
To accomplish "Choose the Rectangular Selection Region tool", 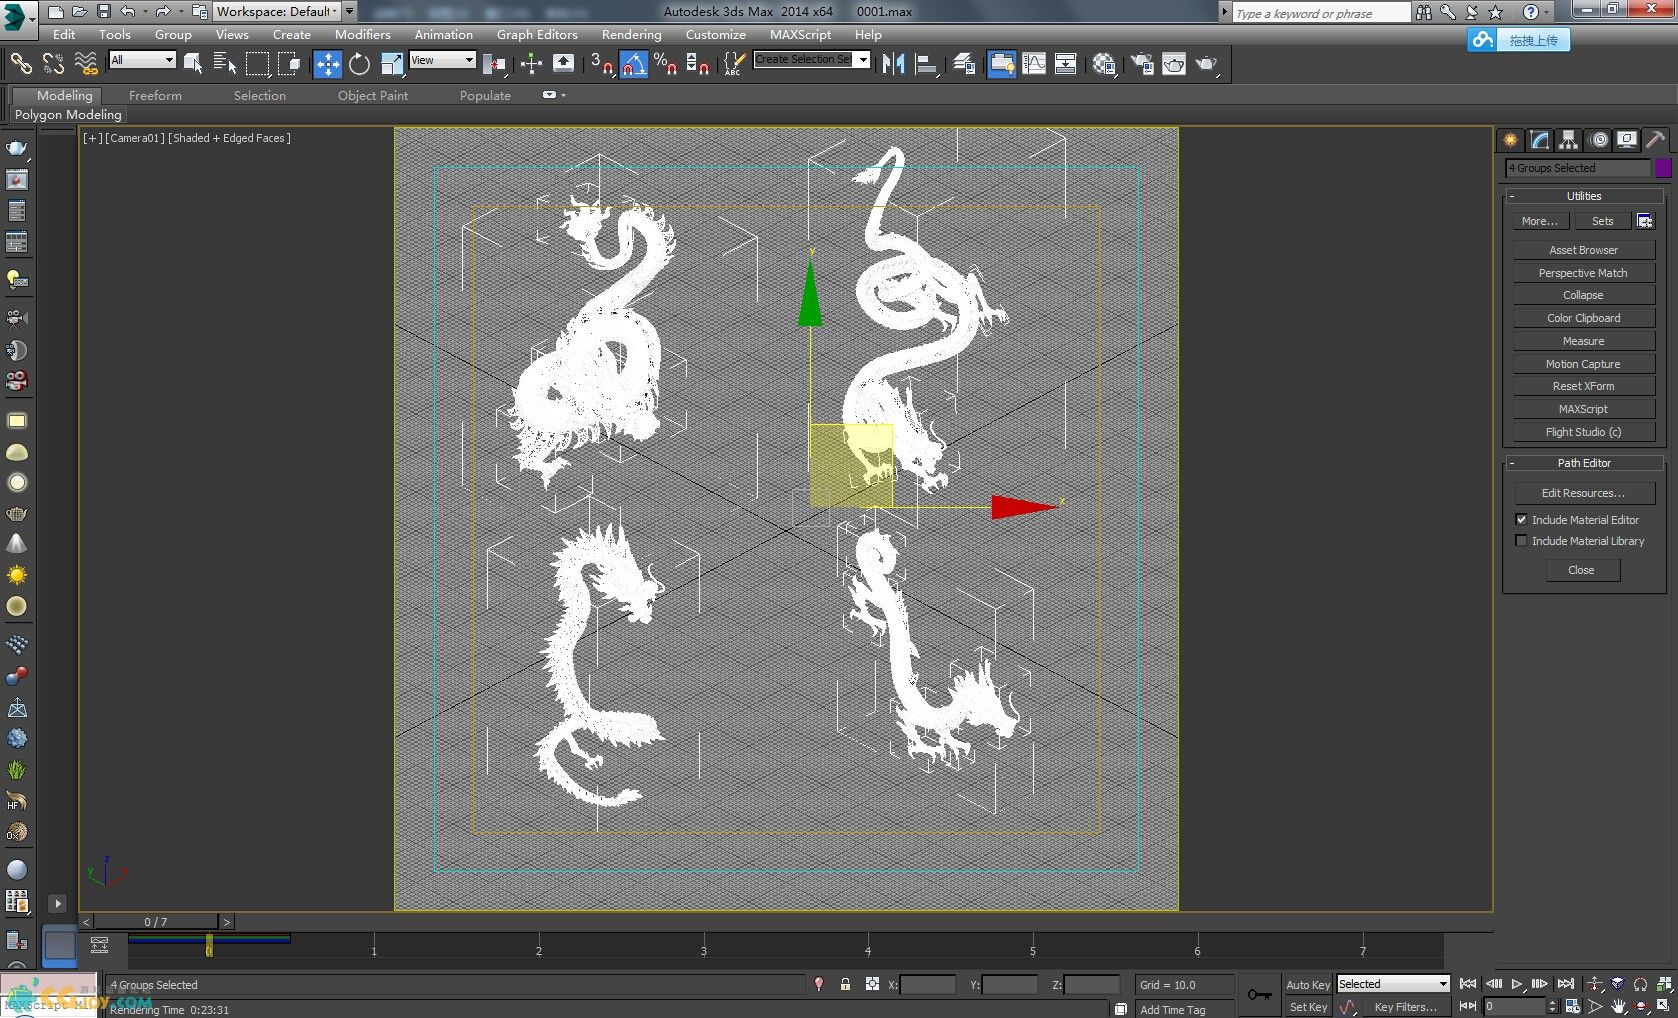I will [258, 64].
